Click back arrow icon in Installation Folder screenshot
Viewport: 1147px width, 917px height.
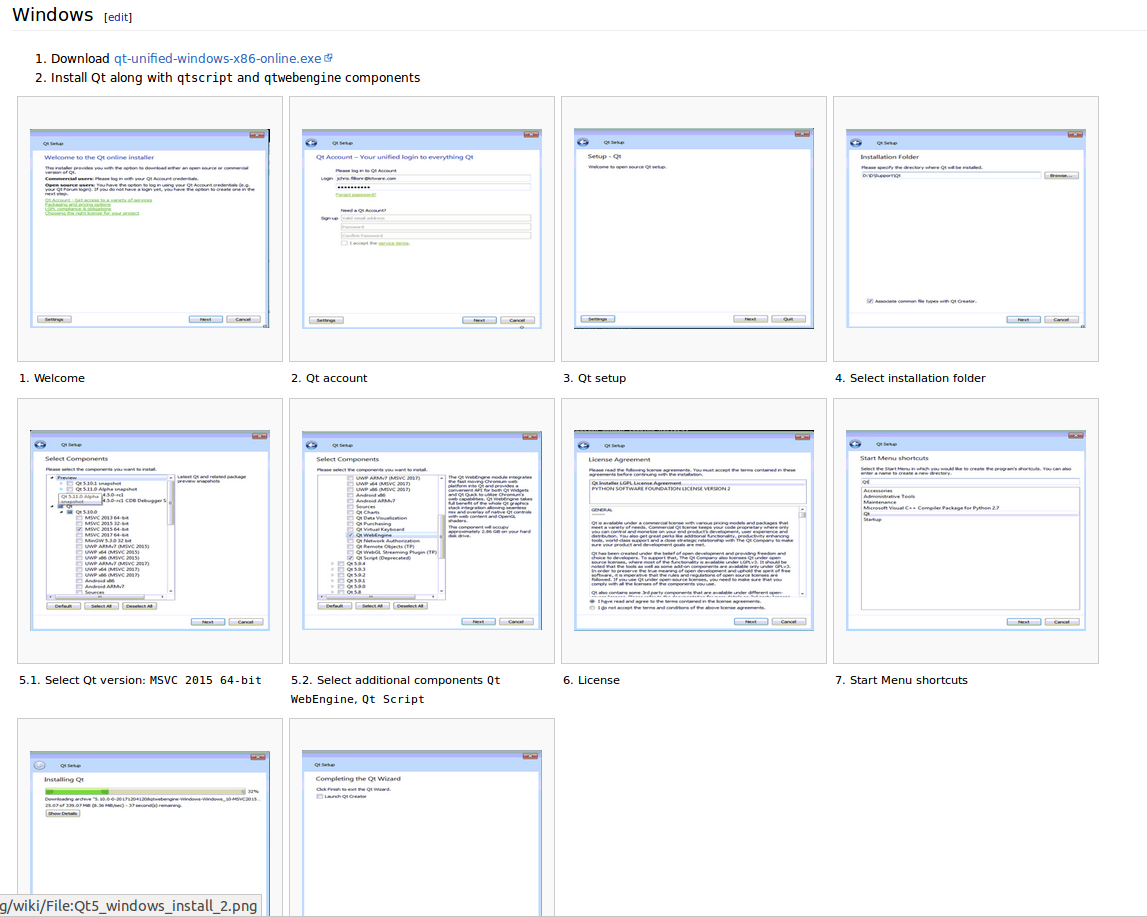(x=855, y=143)
